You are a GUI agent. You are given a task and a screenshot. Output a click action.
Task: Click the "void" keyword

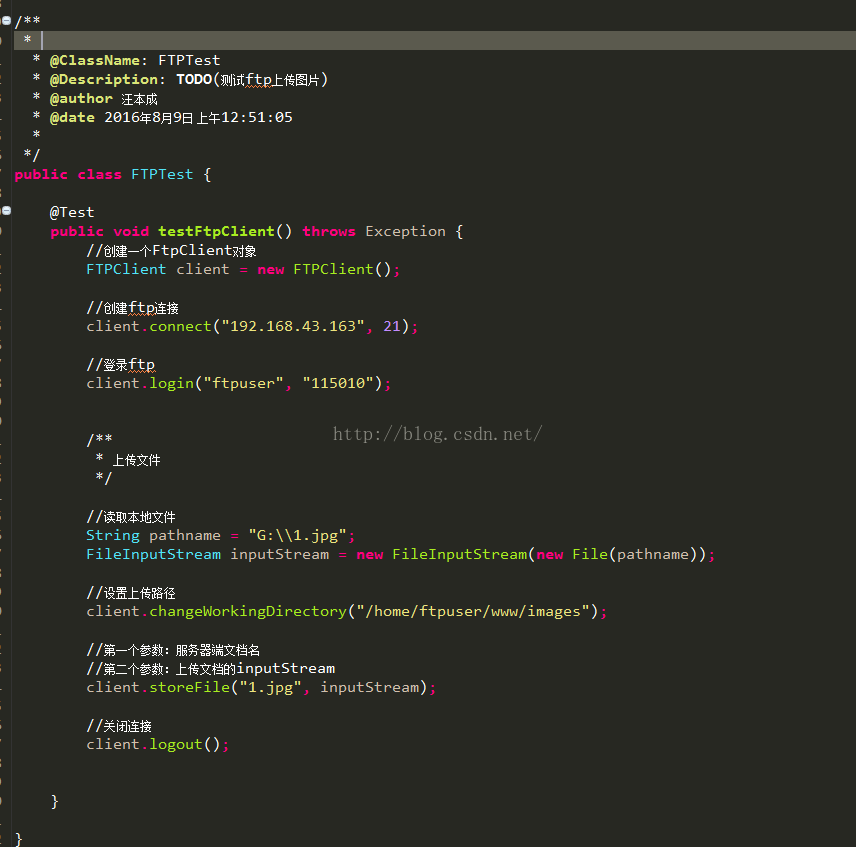[x=131, y=231]
